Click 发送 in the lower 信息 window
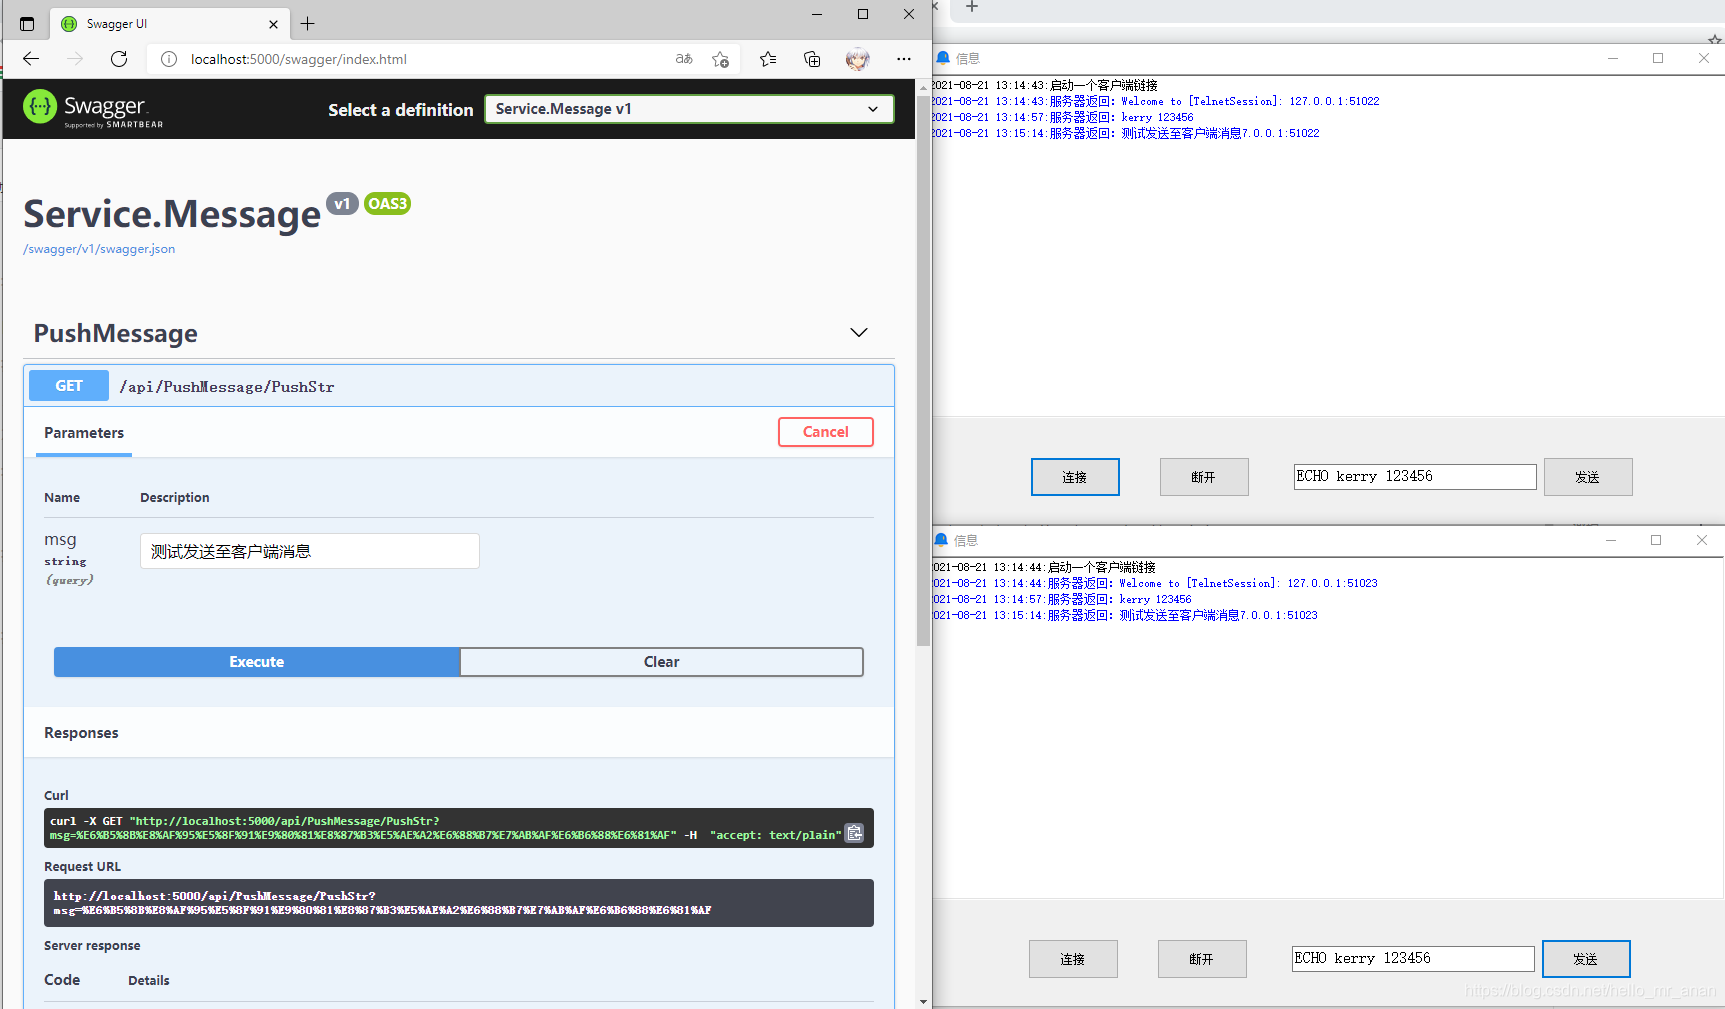This screenshot has height=1009, width=1725. point(1586,959)
